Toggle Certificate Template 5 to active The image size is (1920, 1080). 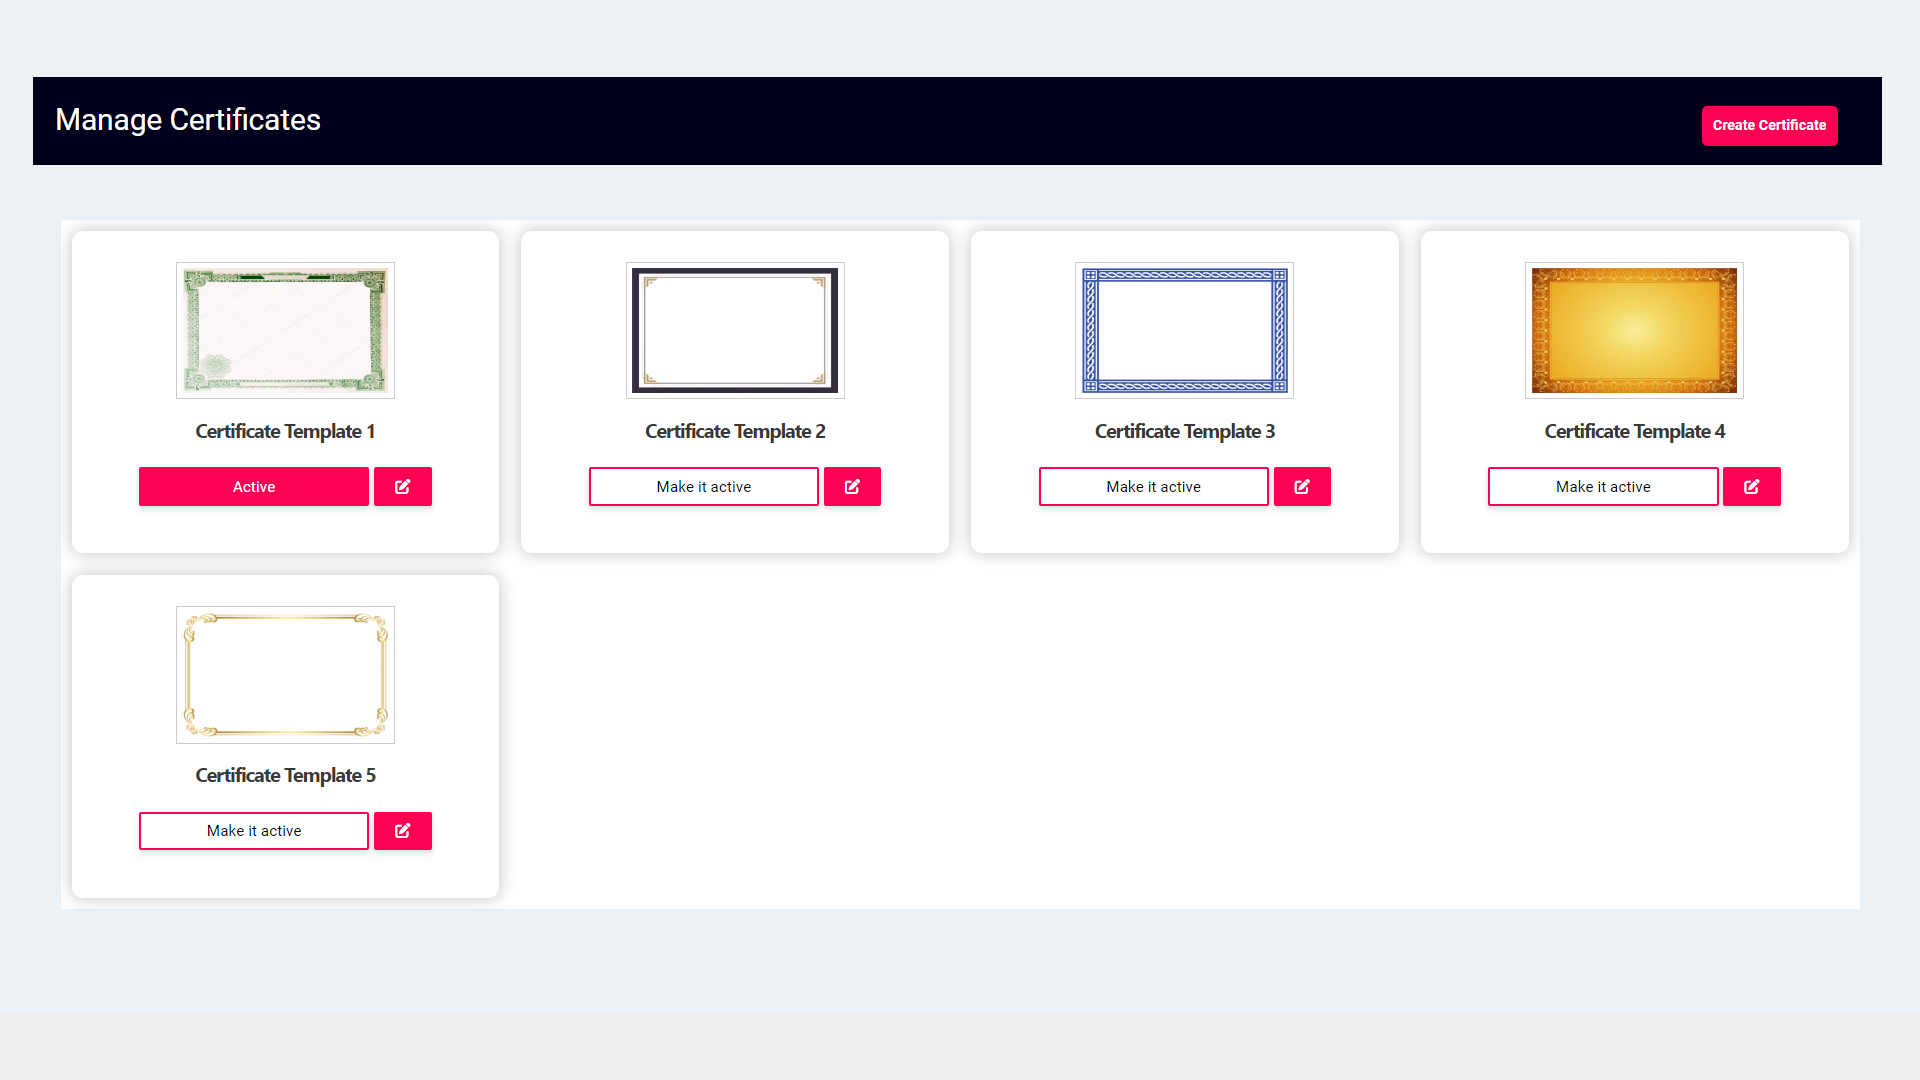[x=253, y=831]
